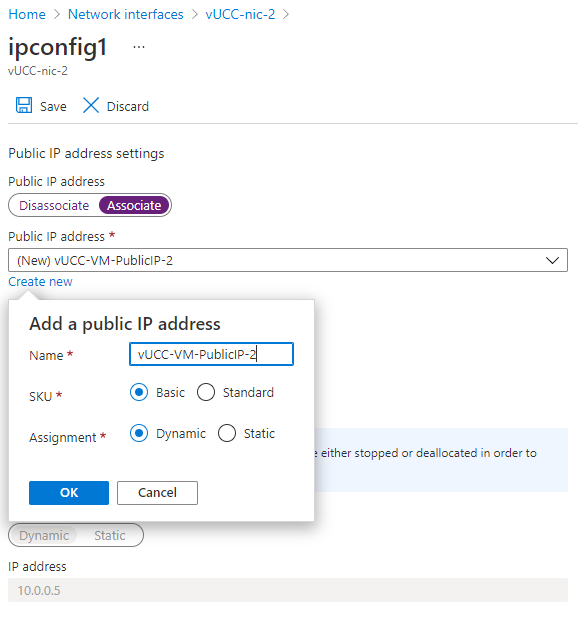Click the Discard X icon
This screenshot has width=578, height=617.
pyautogui.click(x=91, y=105)
